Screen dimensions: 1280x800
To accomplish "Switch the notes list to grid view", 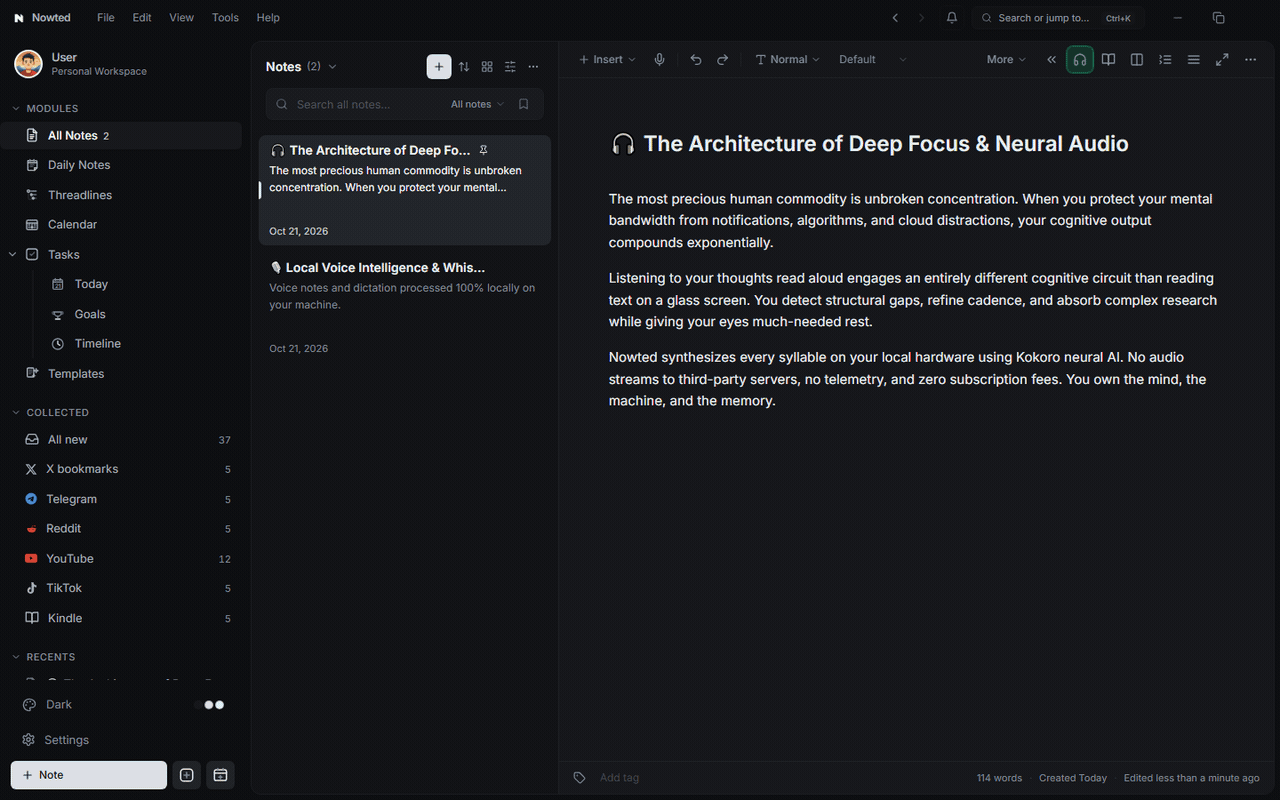I will pos(487,67).
